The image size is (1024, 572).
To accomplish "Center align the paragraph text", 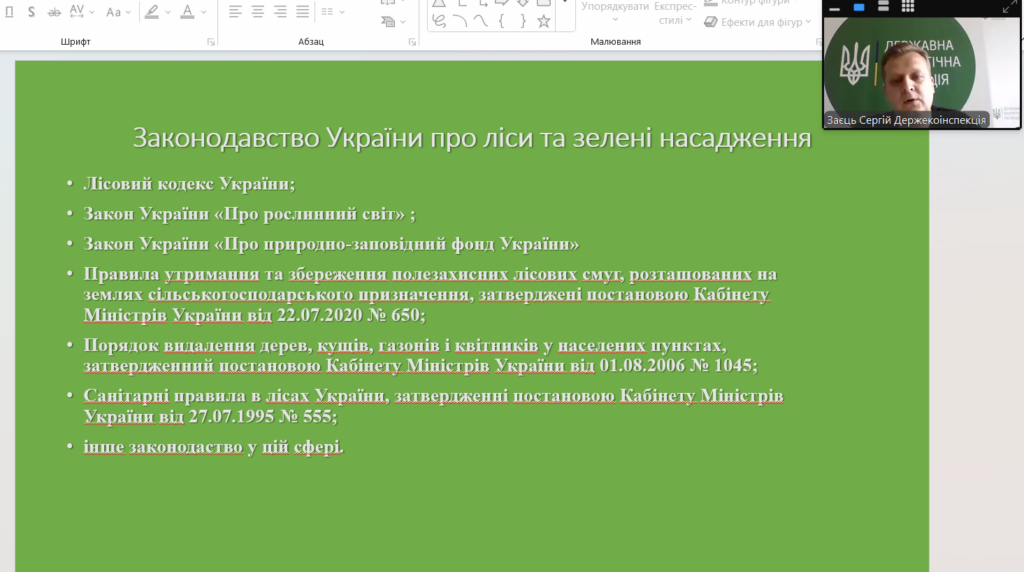I will pos(258,12).
